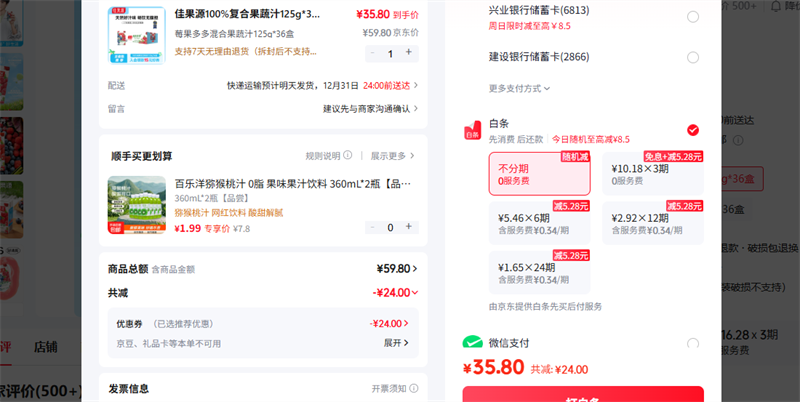The image size is (800, 402).
Task: Choose the ¥10.18×3期 installment plan
Action: pos(652,174)
